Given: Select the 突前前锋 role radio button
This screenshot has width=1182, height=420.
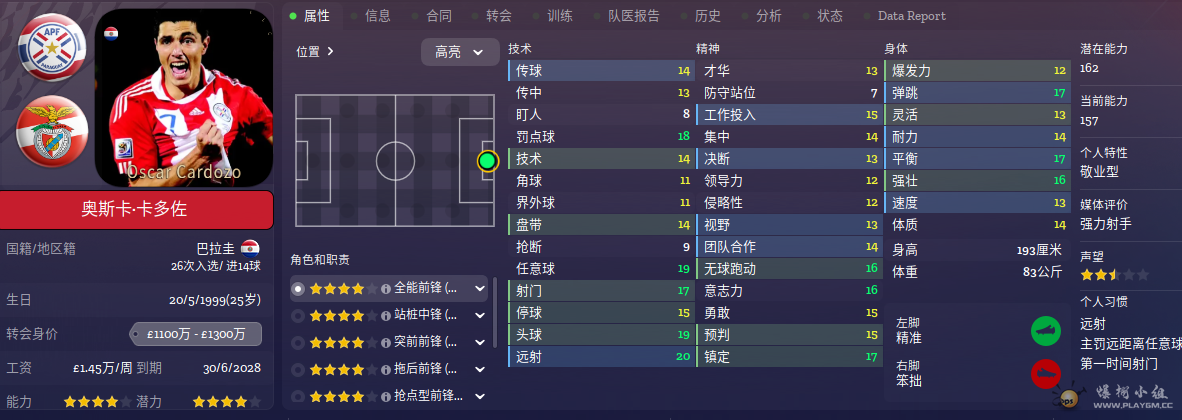Looking at the screenshot, I should pyautogui.click(x=299, y=342).
